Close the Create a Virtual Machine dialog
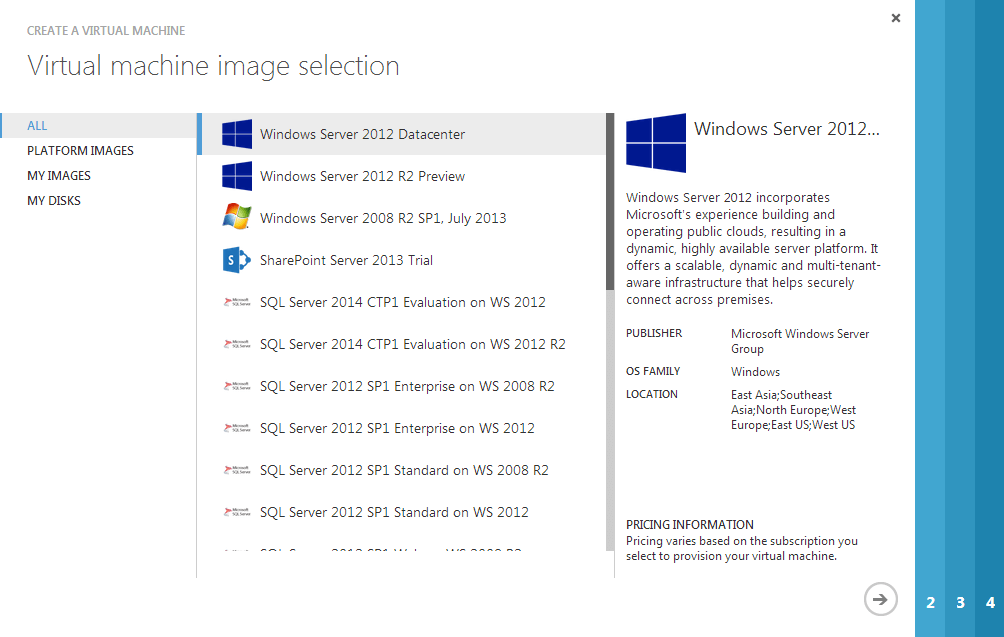This screenshot has height=637, width=1004. click(896, 18)
